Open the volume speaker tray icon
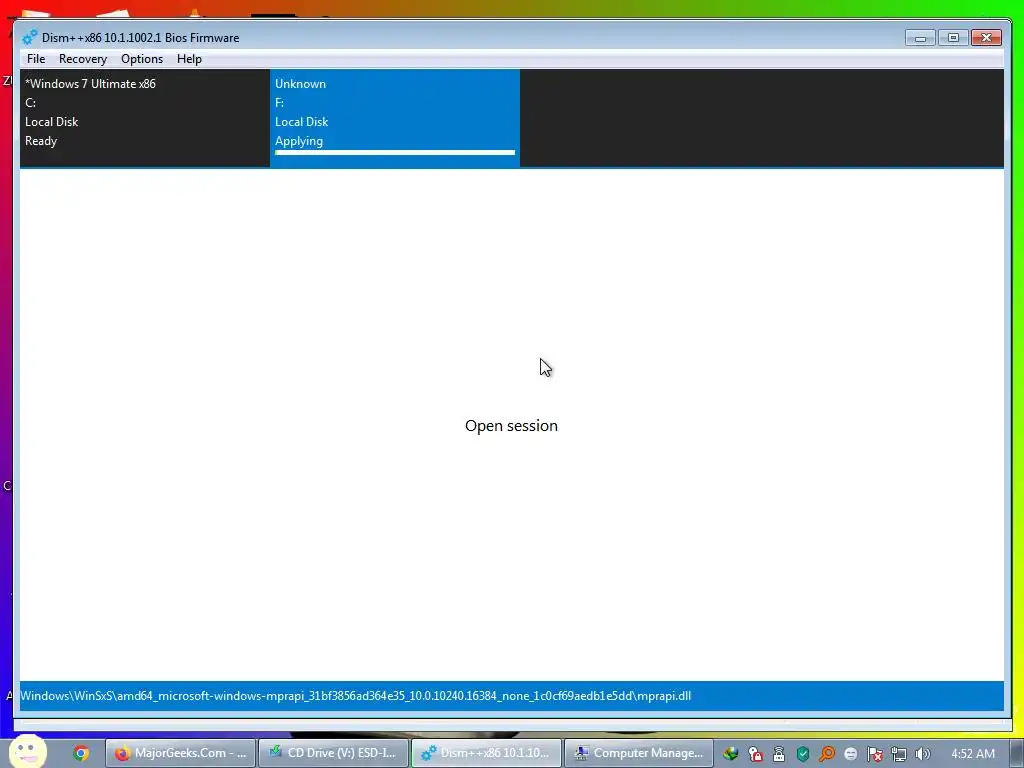Viewport: 1024px width, 768px height. [x=922, y=754]
